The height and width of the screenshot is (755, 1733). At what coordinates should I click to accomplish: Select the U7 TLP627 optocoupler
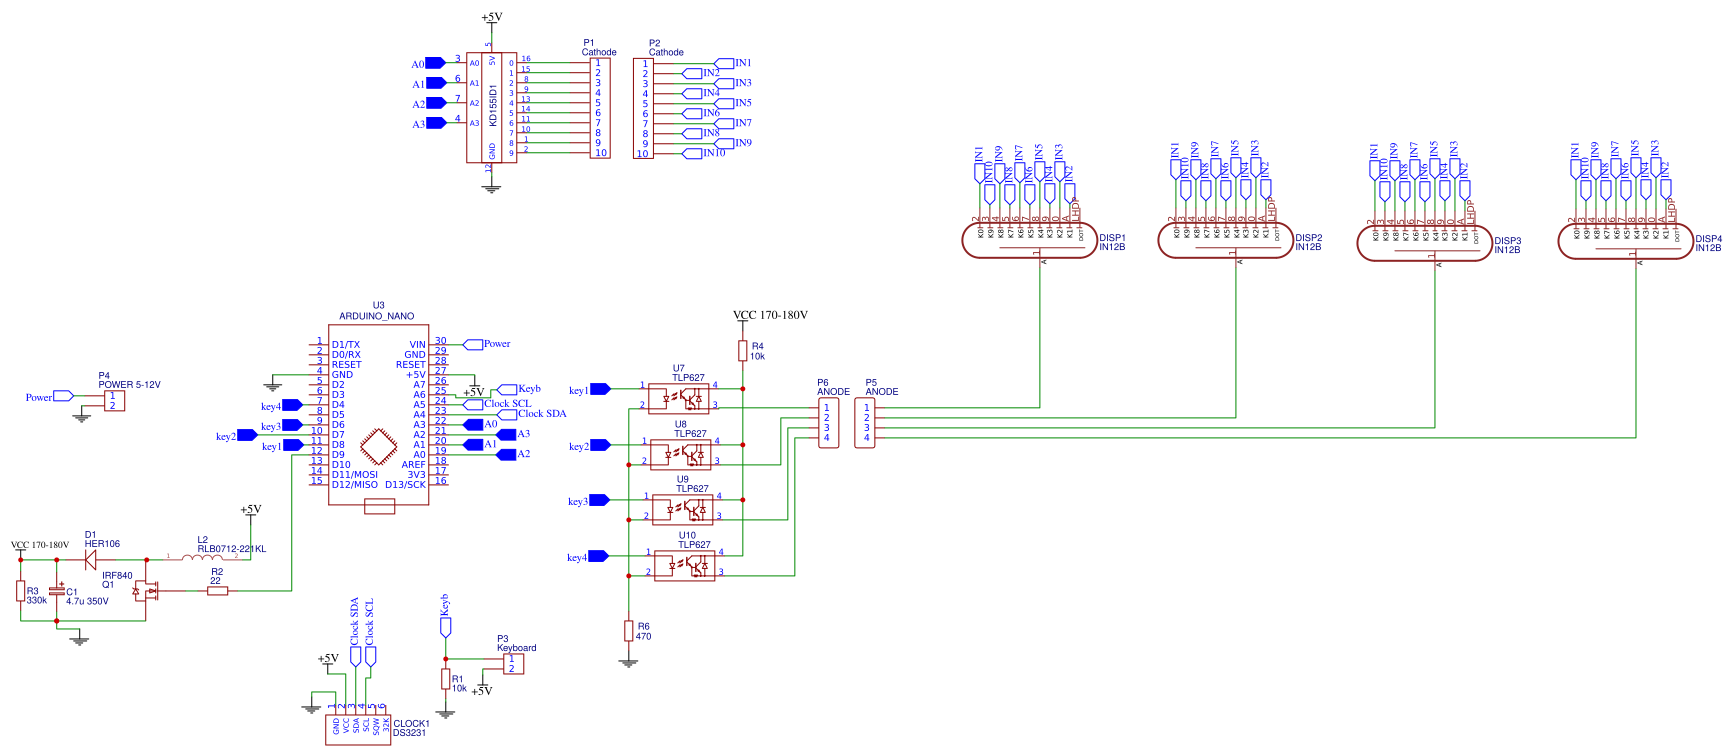click(x=680, y=399)
